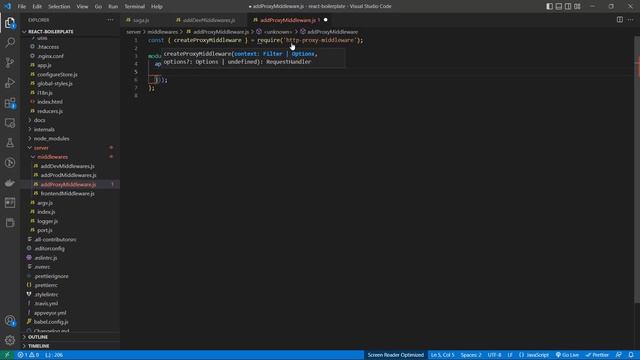The width and height of the screenshot is (640, 360).
Task: Open the Testing flask view
Action: [x=10, y=143]
